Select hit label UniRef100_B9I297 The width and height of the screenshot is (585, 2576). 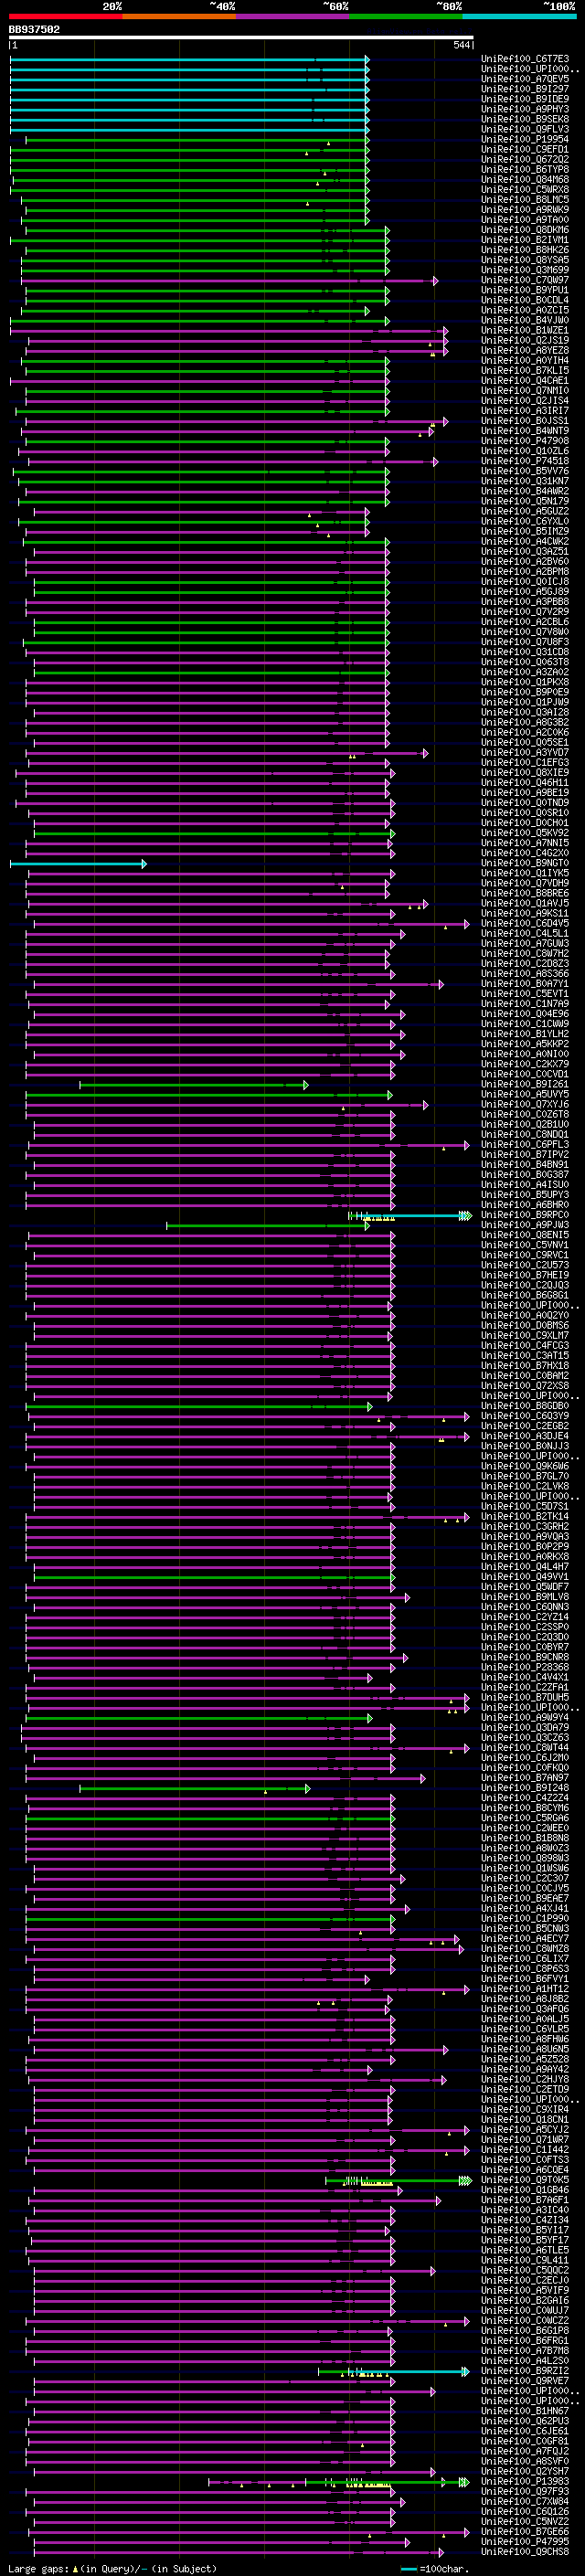click(525, 89)
